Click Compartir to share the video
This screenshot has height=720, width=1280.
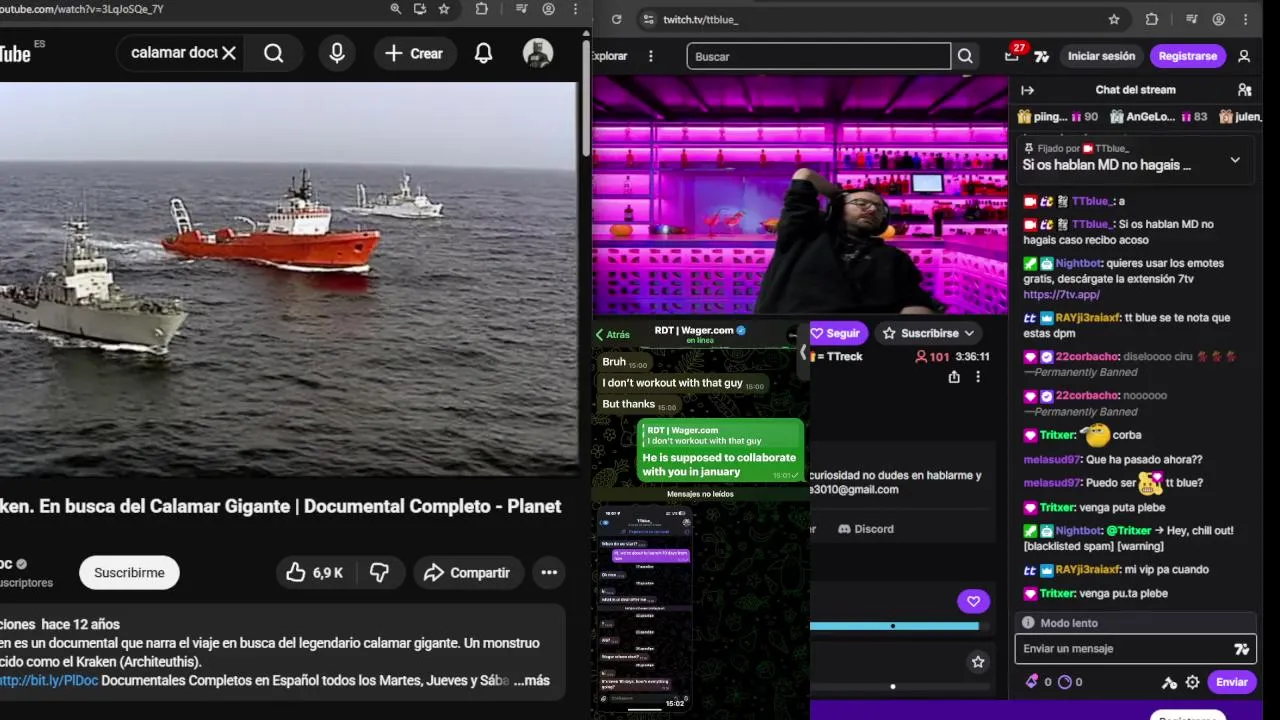(x=467, y=573)
